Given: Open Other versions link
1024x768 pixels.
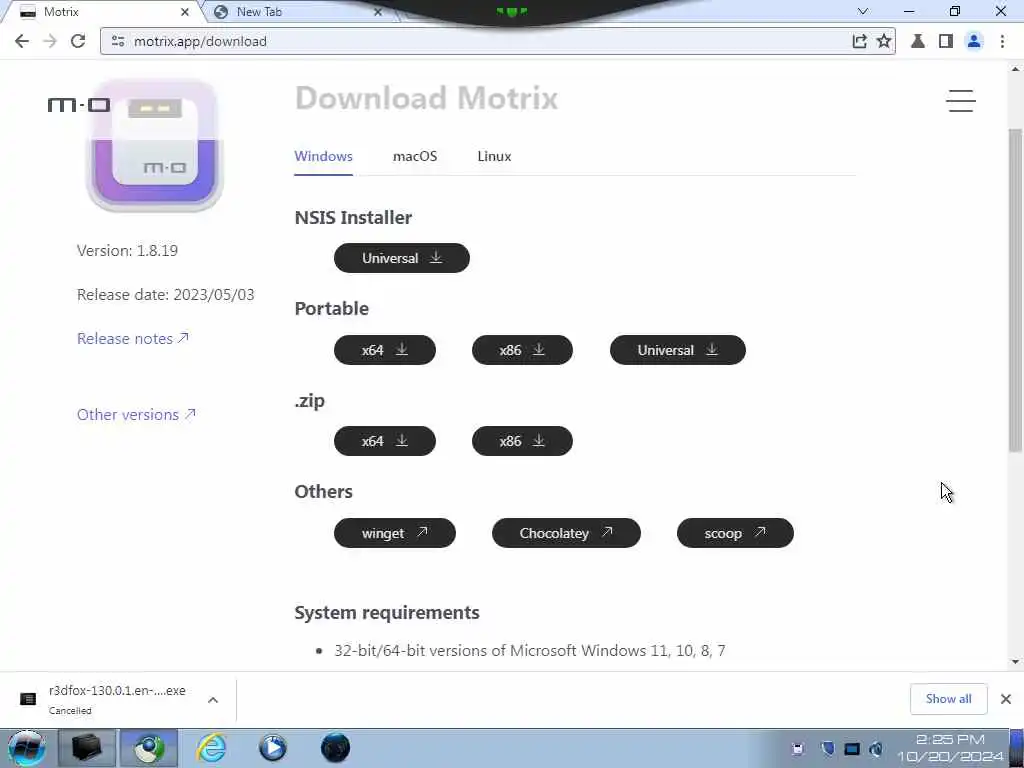Looking at the screenshot, I should [136, 415].
